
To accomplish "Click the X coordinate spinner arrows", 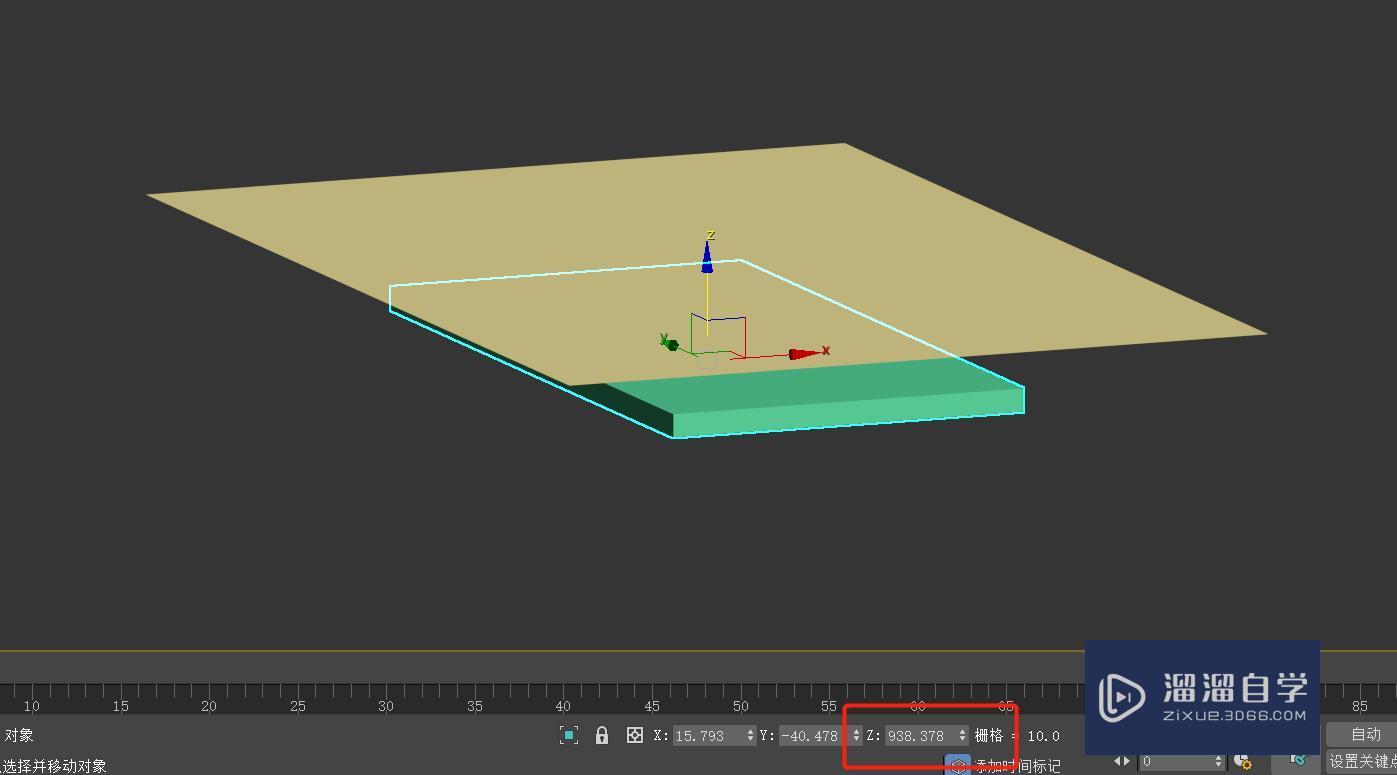I will coord(751,735).
